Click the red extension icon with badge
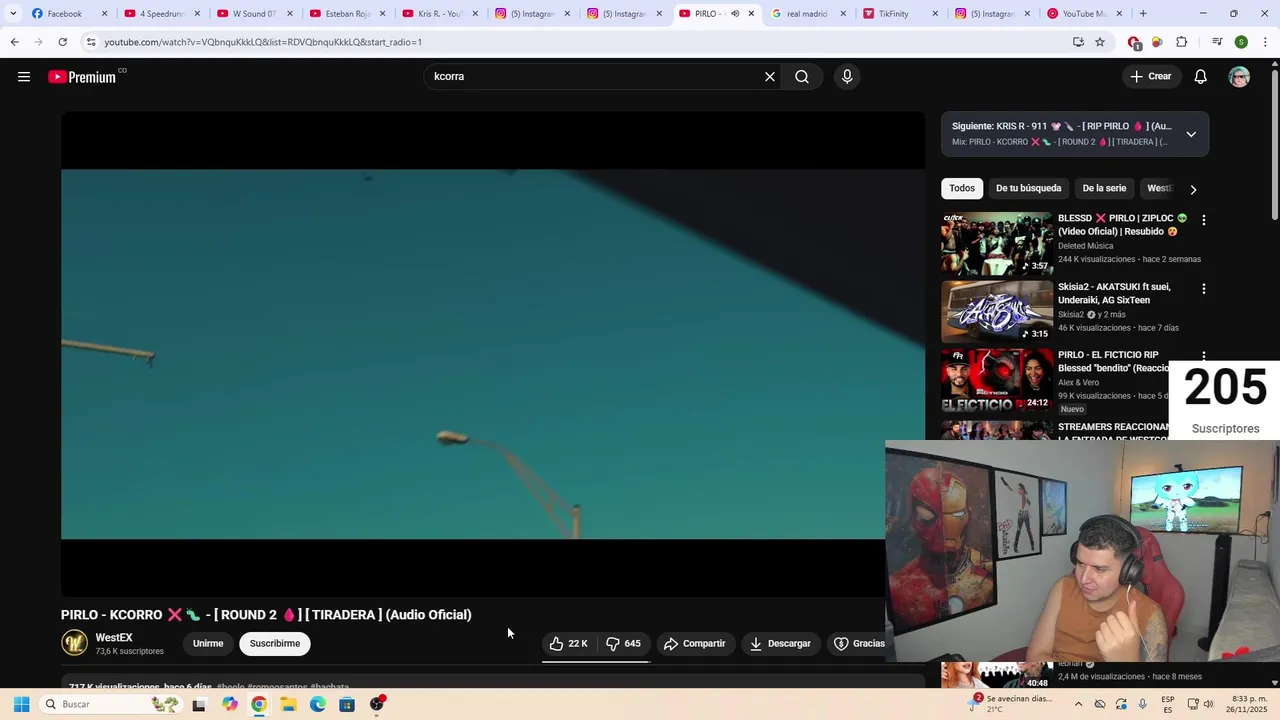 click(1134, 42)
